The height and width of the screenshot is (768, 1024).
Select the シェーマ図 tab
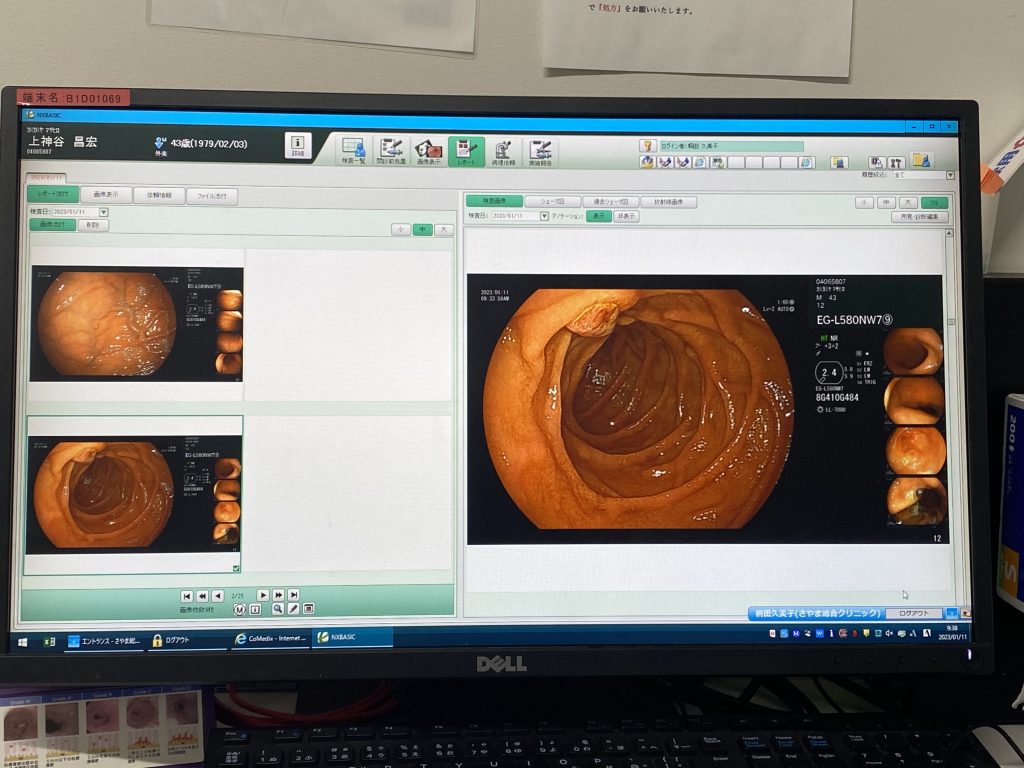552,201
